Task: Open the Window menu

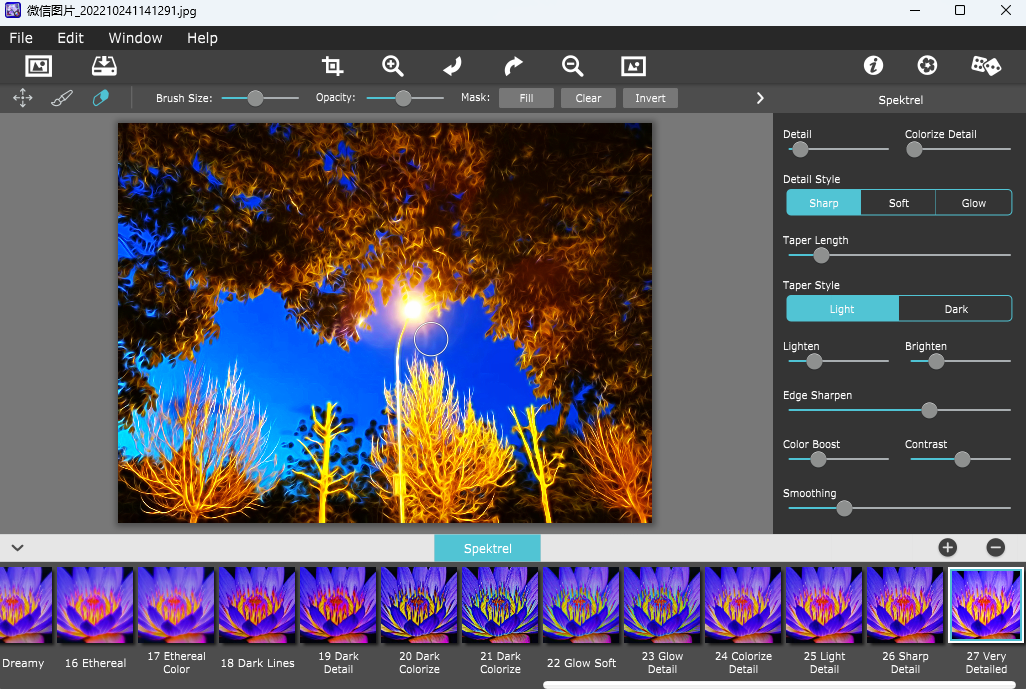Action: click(135, 38)
